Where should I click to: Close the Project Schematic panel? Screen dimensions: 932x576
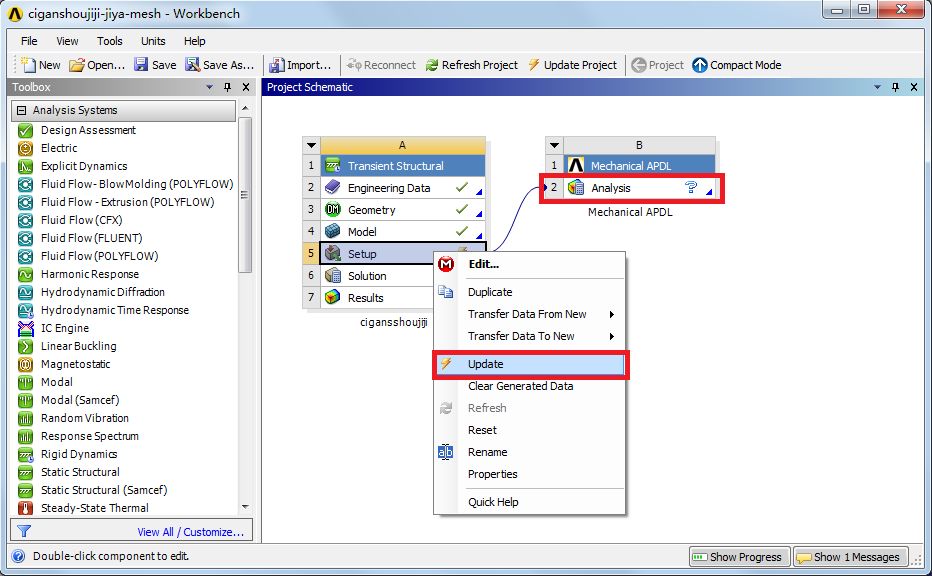point(914,87)
